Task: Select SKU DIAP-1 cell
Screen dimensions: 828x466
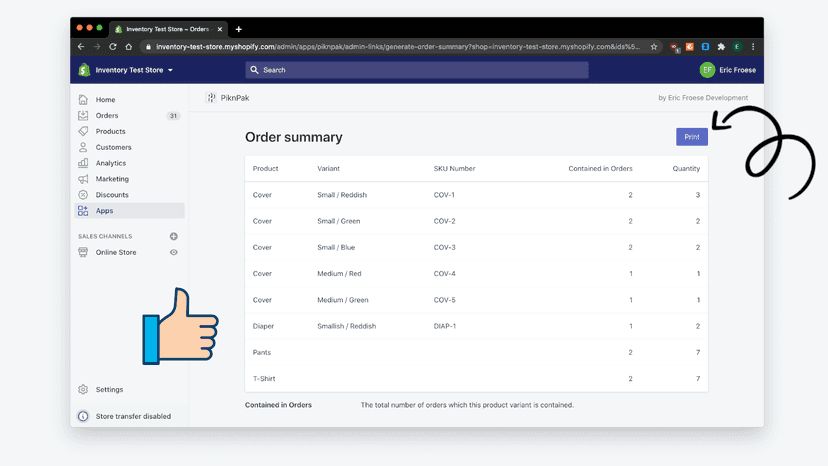Action: 445,326
